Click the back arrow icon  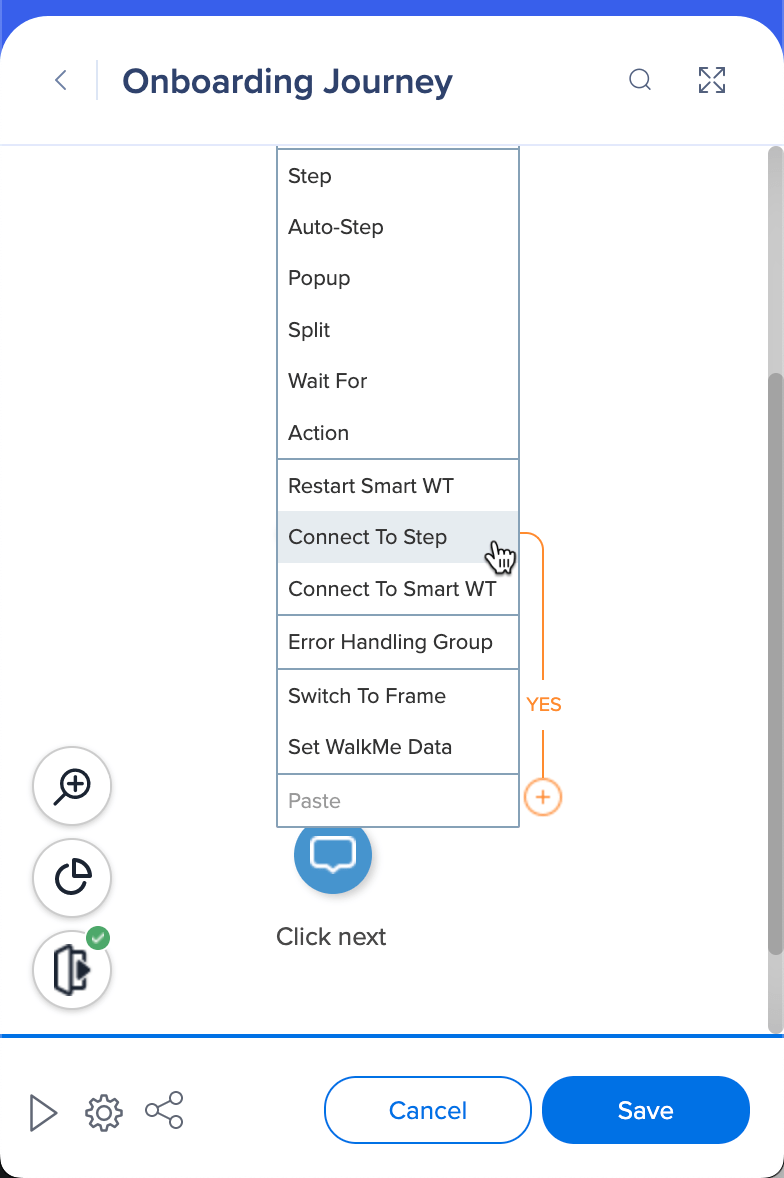pyautogui.click(x=61, y=81)
